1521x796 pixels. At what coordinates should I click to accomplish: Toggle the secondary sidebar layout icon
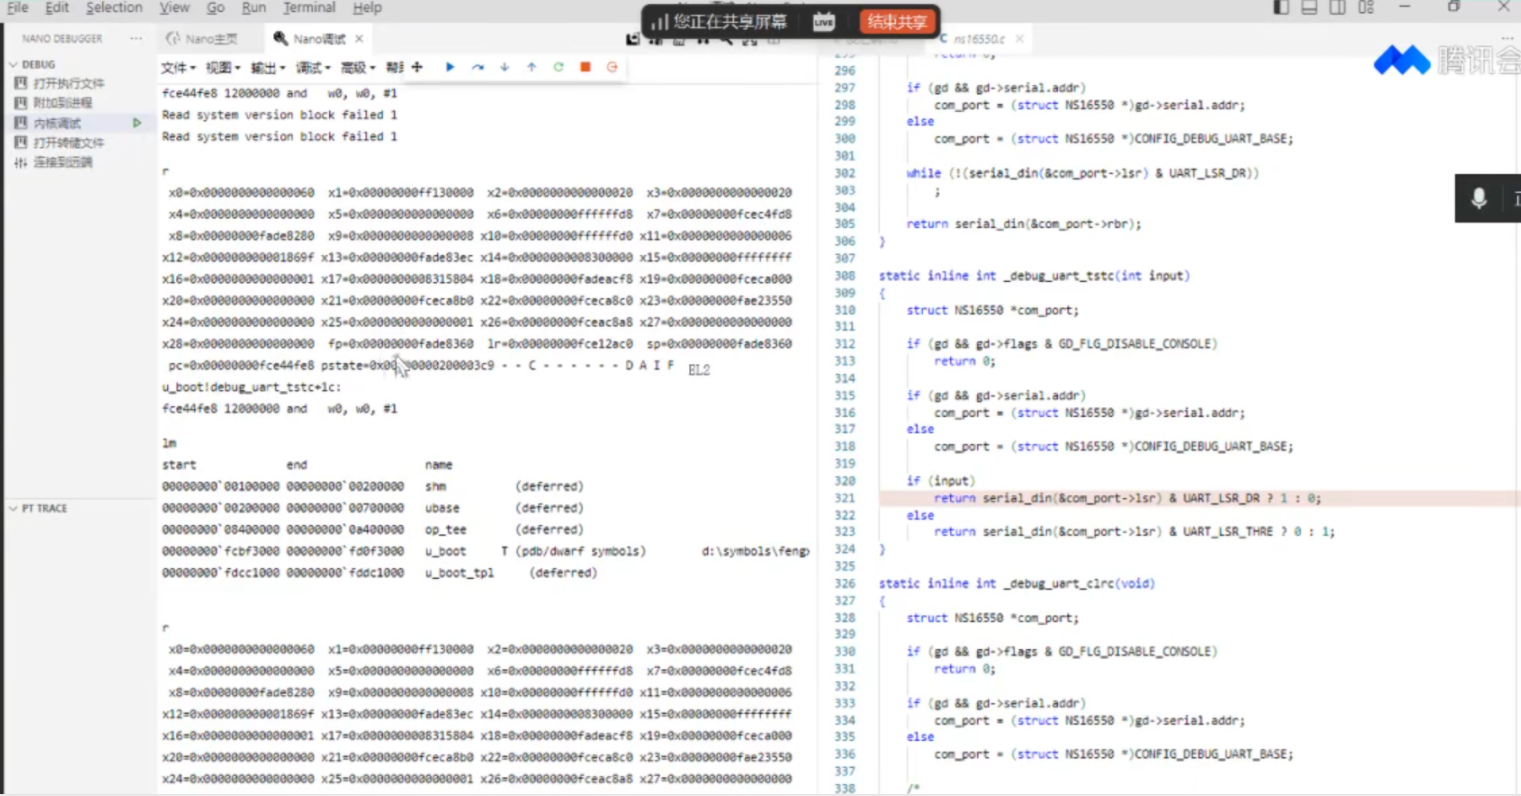coord(1337,7)
